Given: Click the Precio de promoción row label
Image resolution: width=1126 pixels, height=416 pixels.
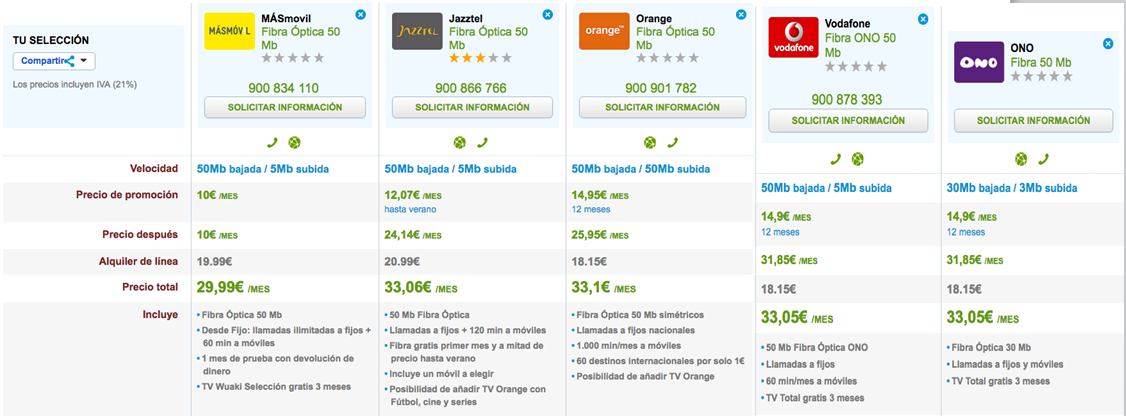Looking at the screenshot, I should pos(127,195).
